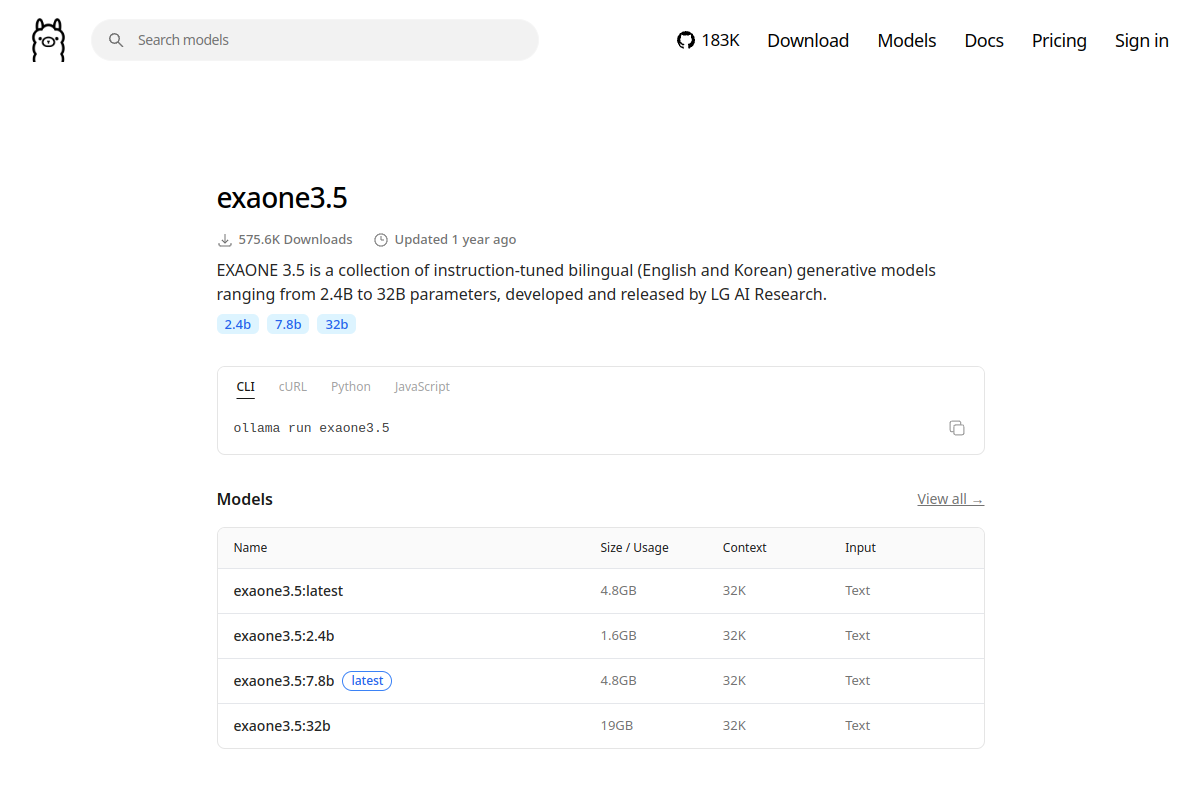The image size is (1200, 800).
Task: Click the 'Size / Usage' column header
Action: (634, 548)
